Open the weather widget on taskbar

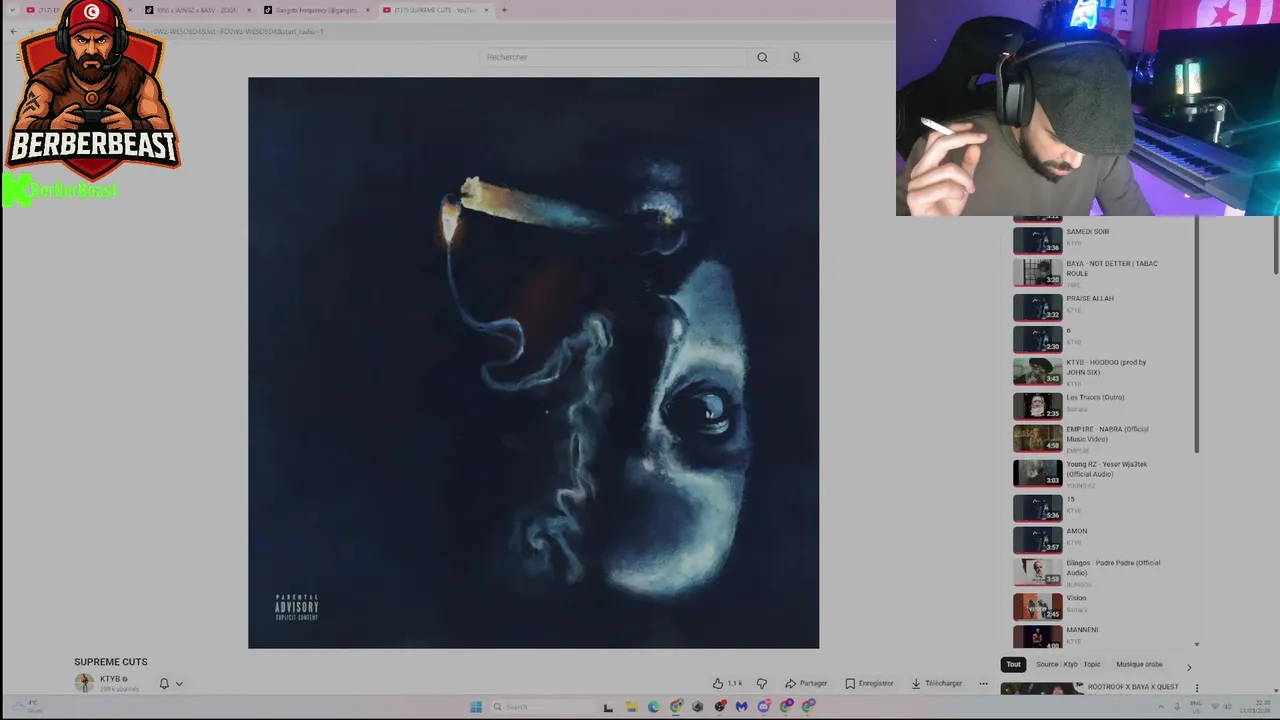pyautogui.click(x=28, y=707)
